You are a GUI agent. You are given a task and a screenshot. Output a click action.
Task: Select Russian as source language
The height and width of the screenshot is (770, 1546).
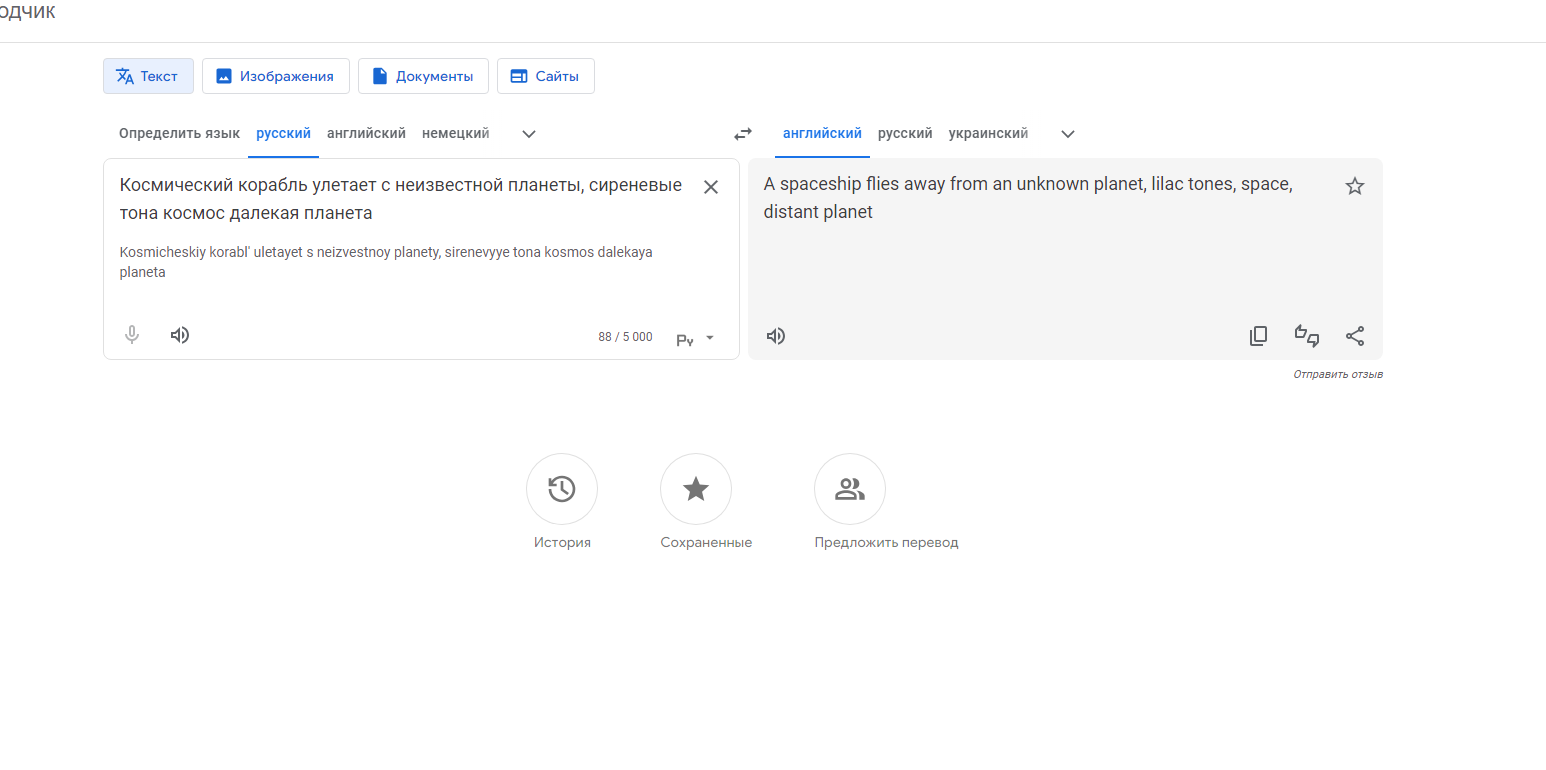pyautogui.click(x=283, y=134)
